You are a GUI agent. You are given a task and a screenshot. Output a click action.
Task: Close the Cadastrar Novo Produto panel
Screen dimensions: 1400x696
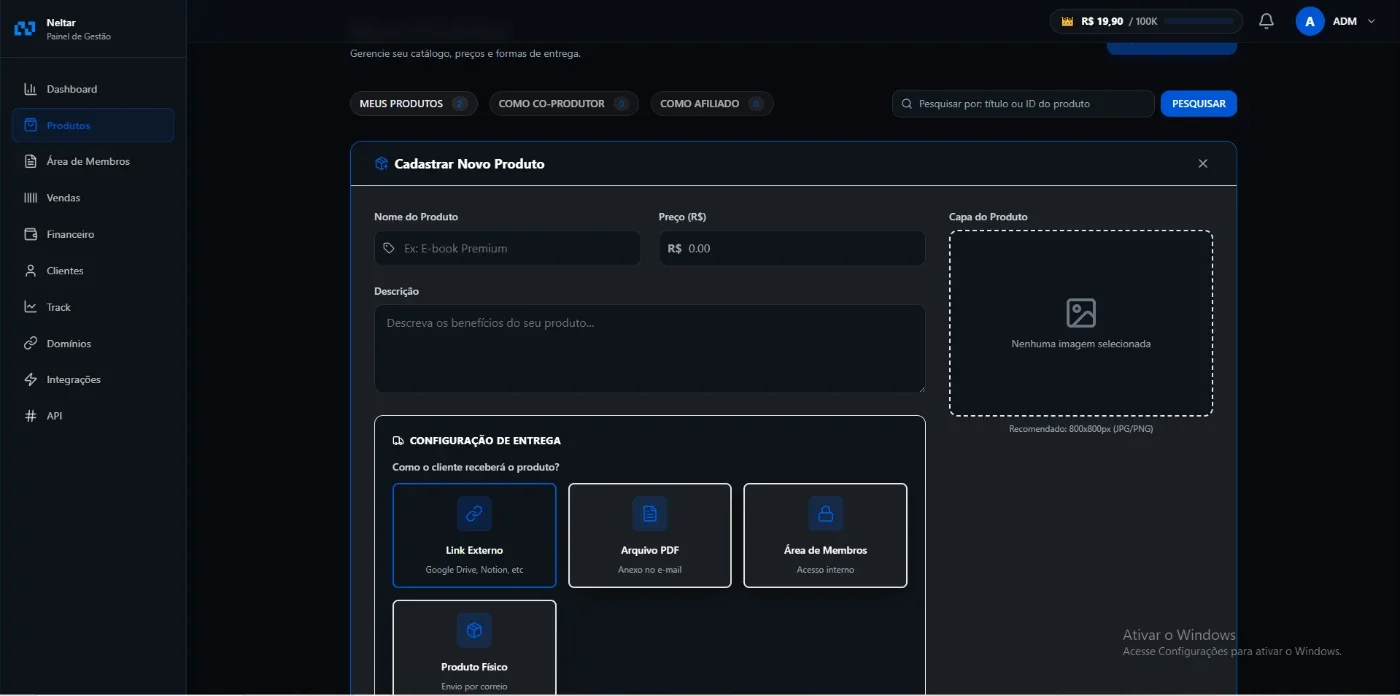click(1203, 164)
